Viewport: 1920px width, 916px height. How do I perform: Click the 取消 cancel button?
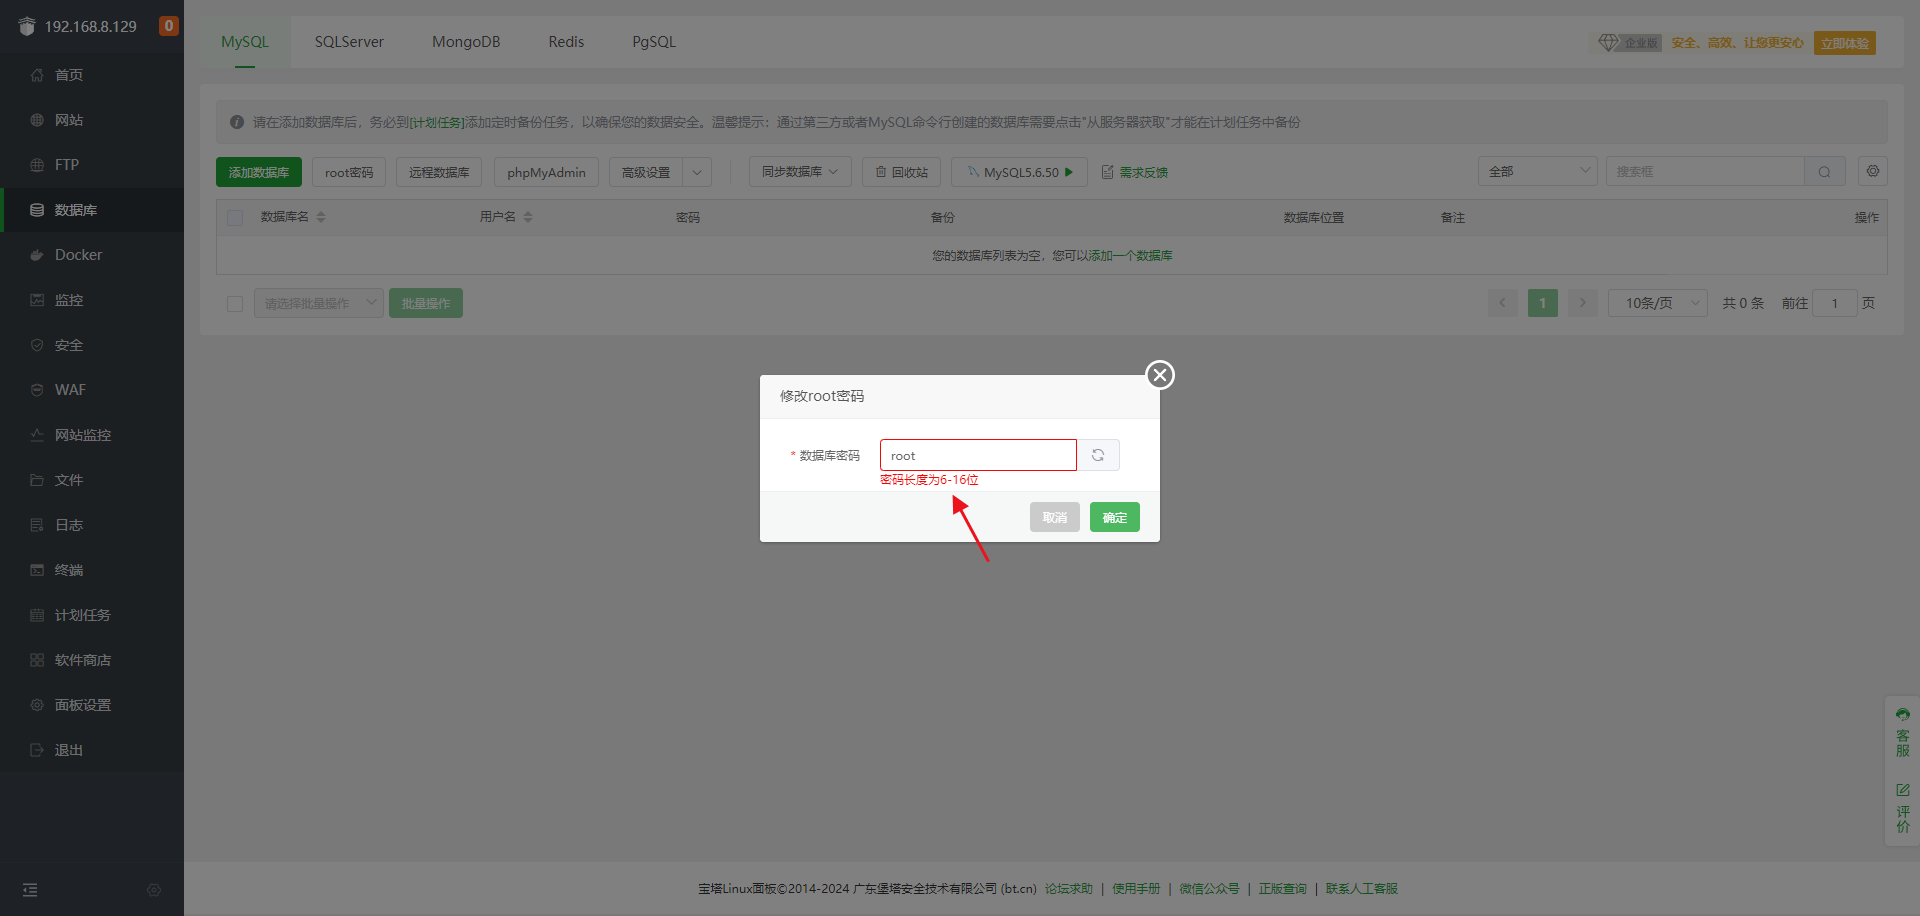[1054, 517]
